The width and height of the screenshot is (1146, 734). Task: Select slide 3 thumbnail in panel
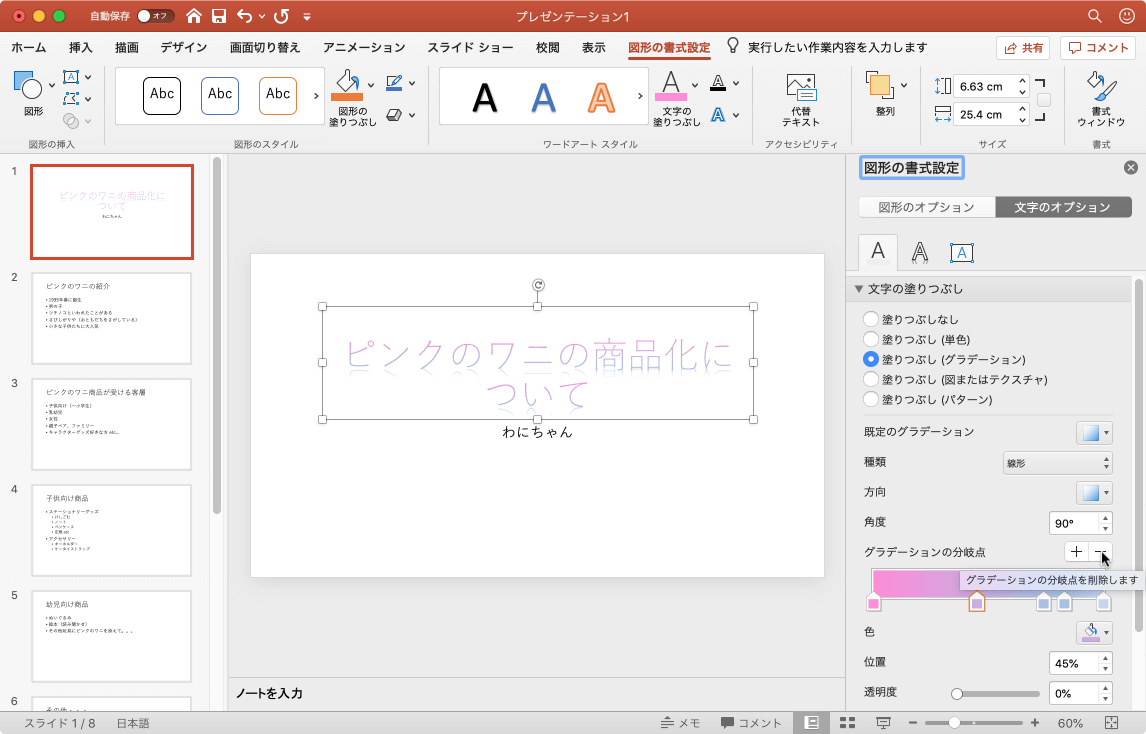click(x=111, y=424)
